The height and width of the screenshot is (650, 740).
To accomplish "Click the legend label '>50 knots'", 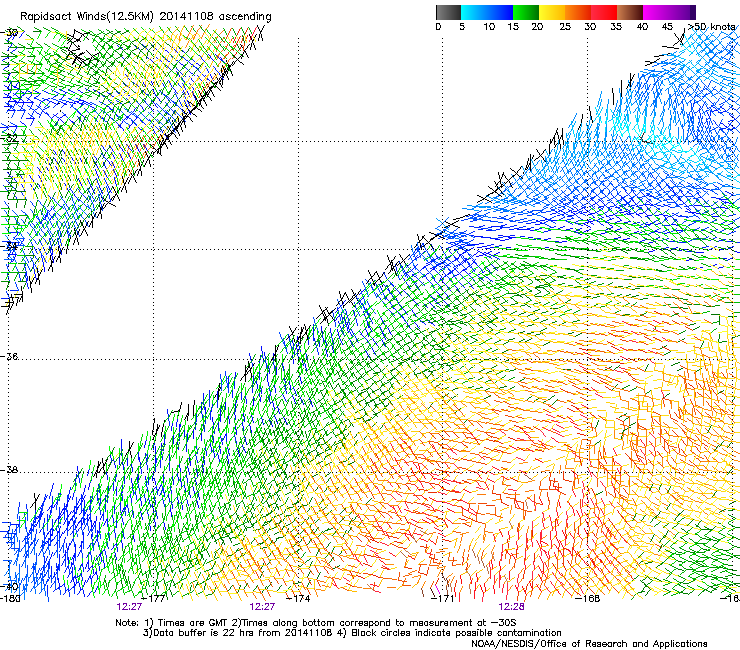I will 711,27.
